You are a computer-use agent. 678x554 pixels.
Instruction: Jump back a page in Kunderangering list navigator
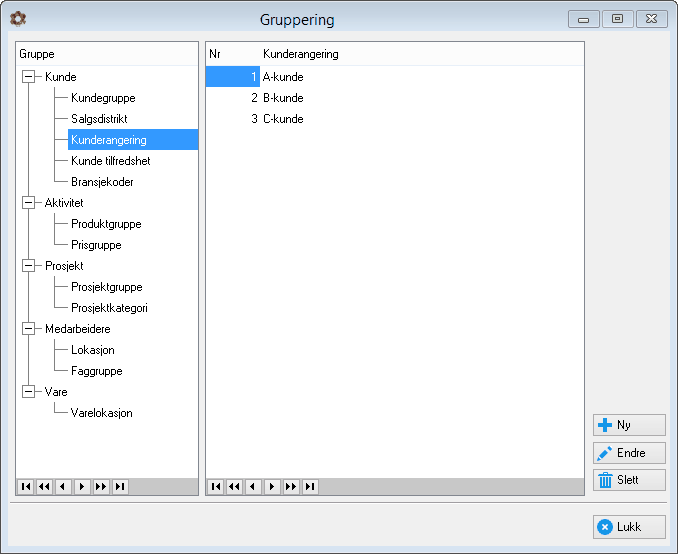[234, 487]
